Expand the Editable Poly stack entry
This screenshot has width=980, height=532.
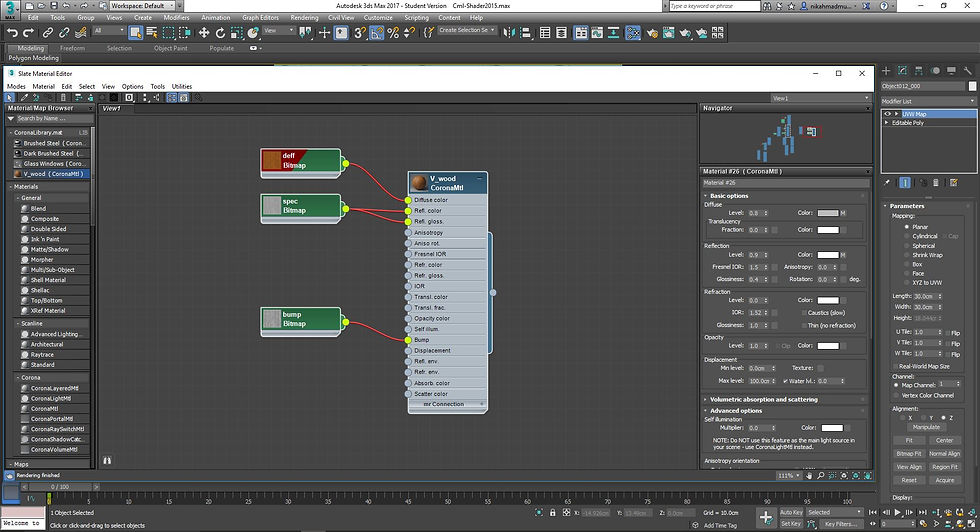pos(887,123)
